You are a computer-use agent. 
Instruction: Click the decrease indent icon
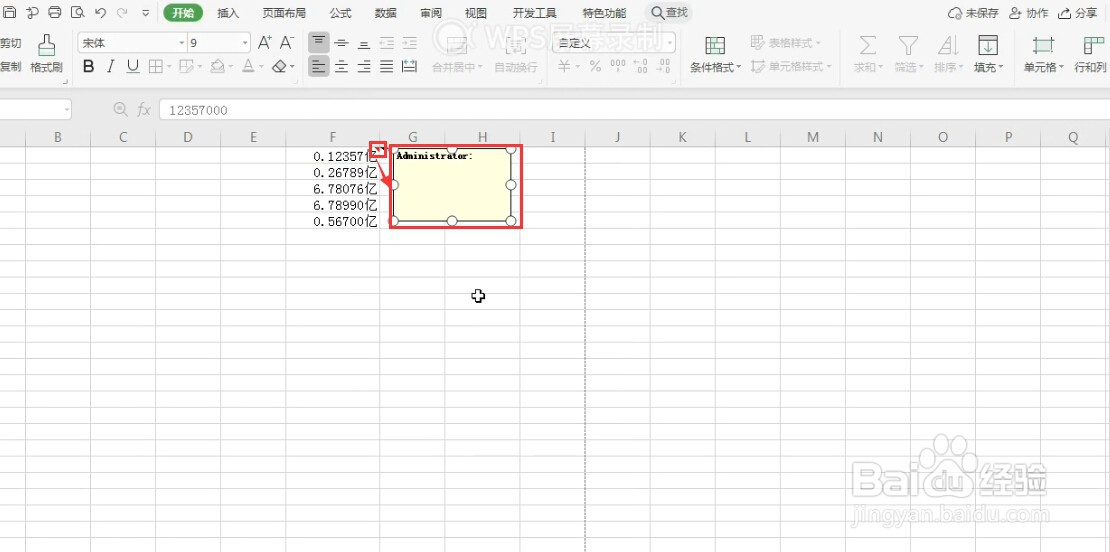387,42
